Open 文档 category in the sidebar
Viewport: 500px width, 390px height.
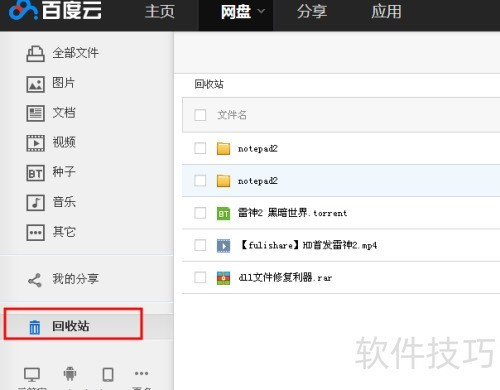64,113
